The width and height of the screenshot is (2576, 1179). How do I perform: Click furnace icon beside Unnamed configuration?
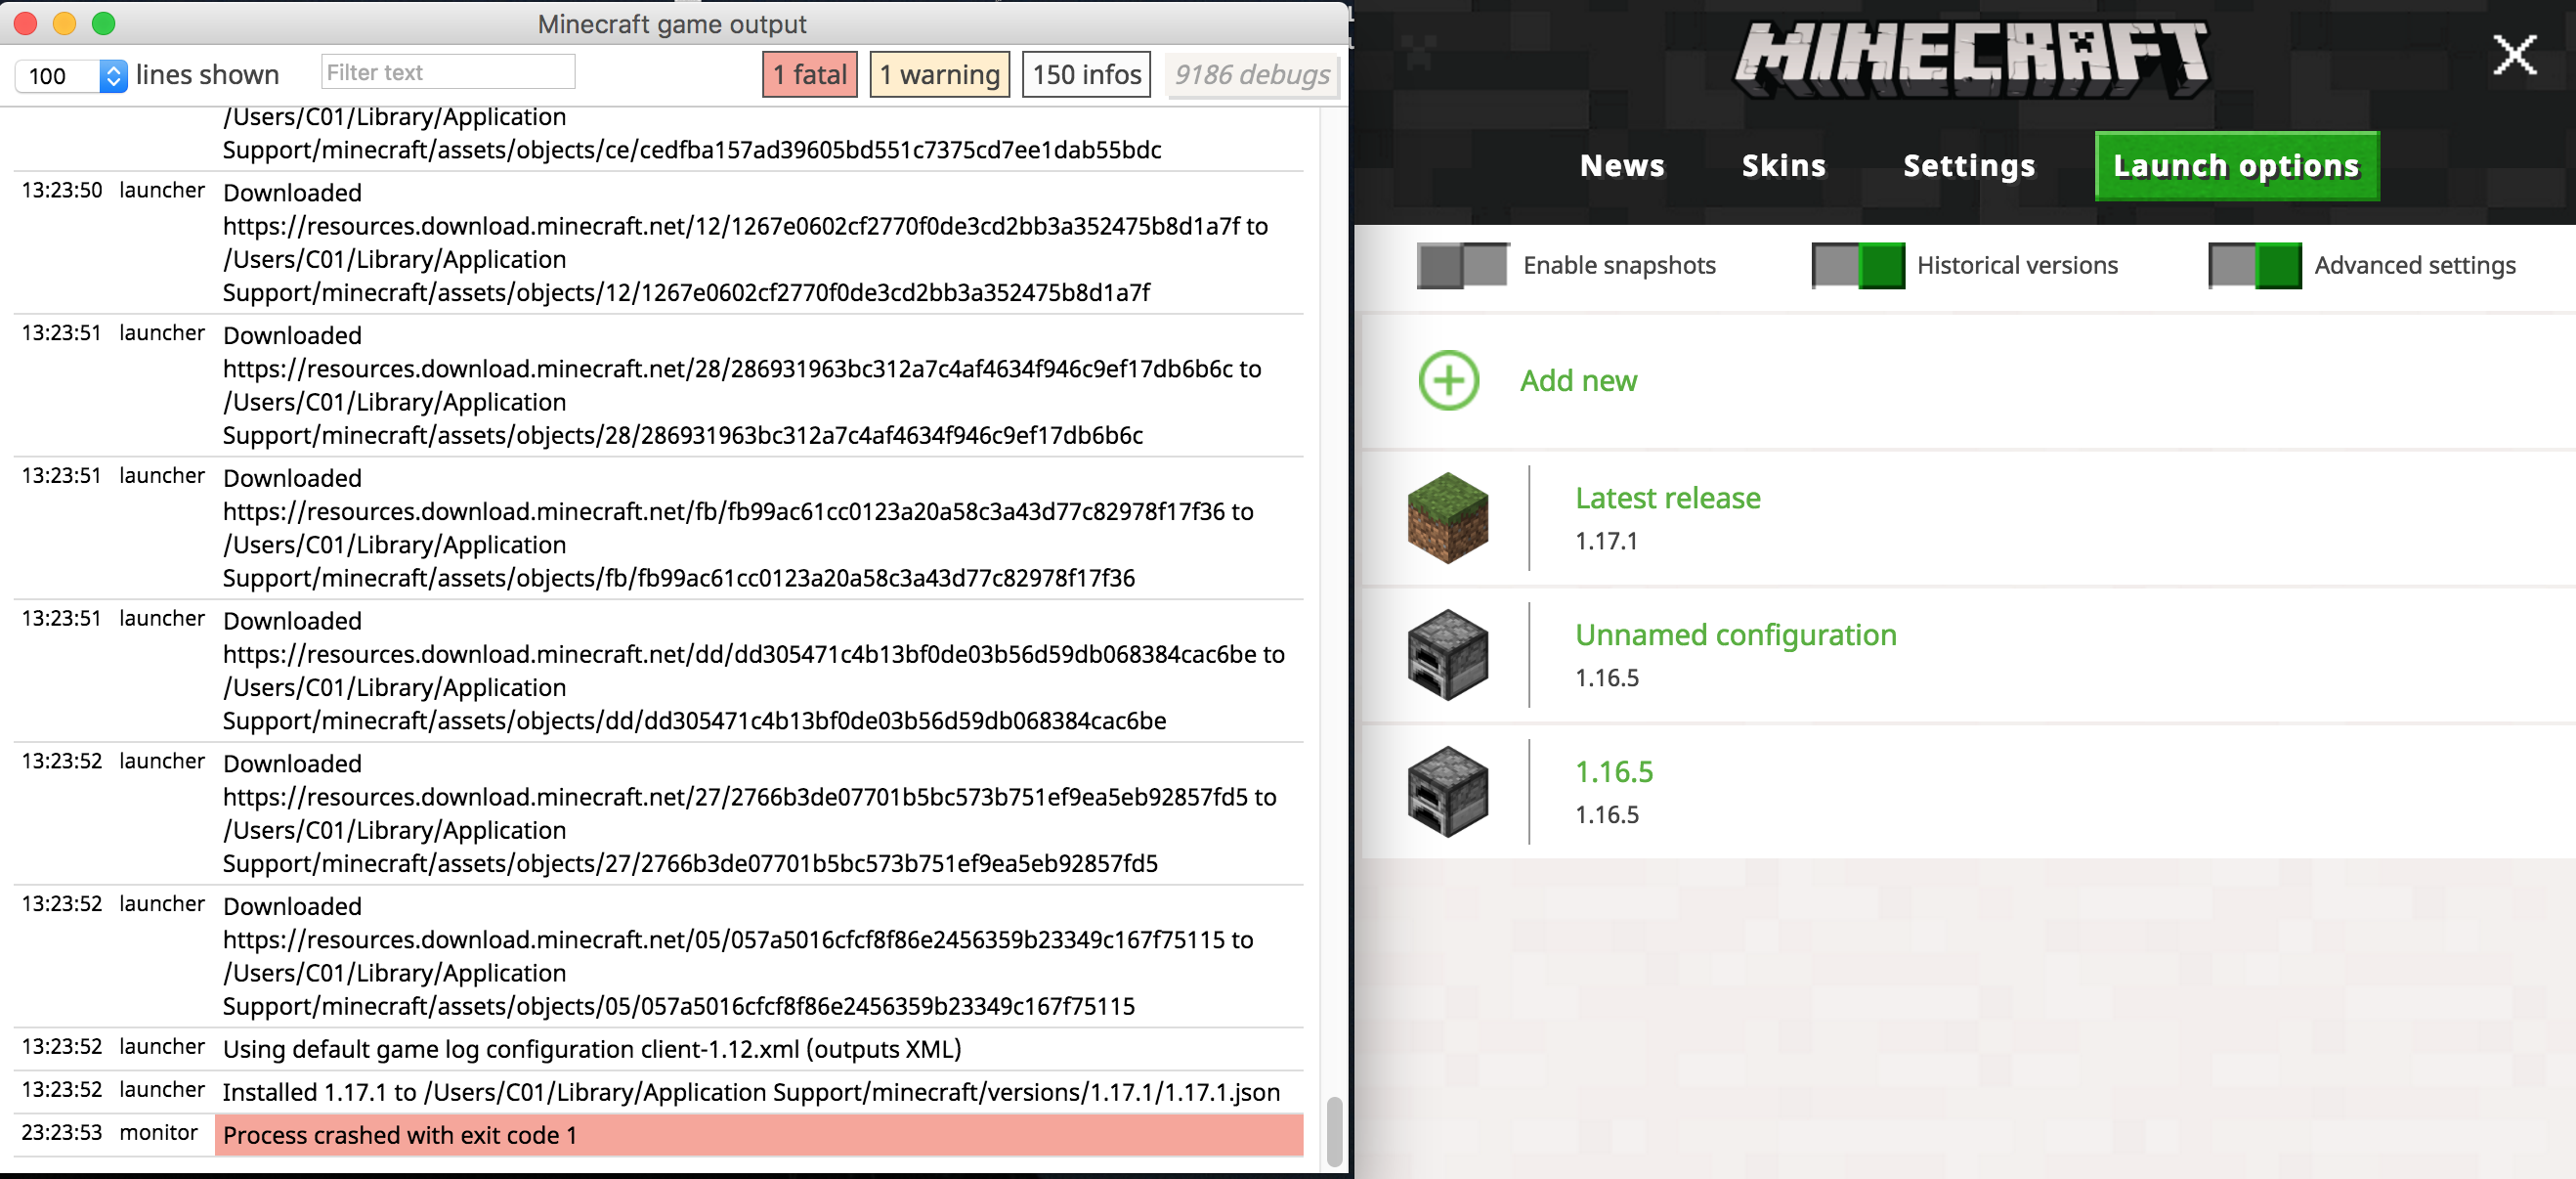[x=1447, y=655]
